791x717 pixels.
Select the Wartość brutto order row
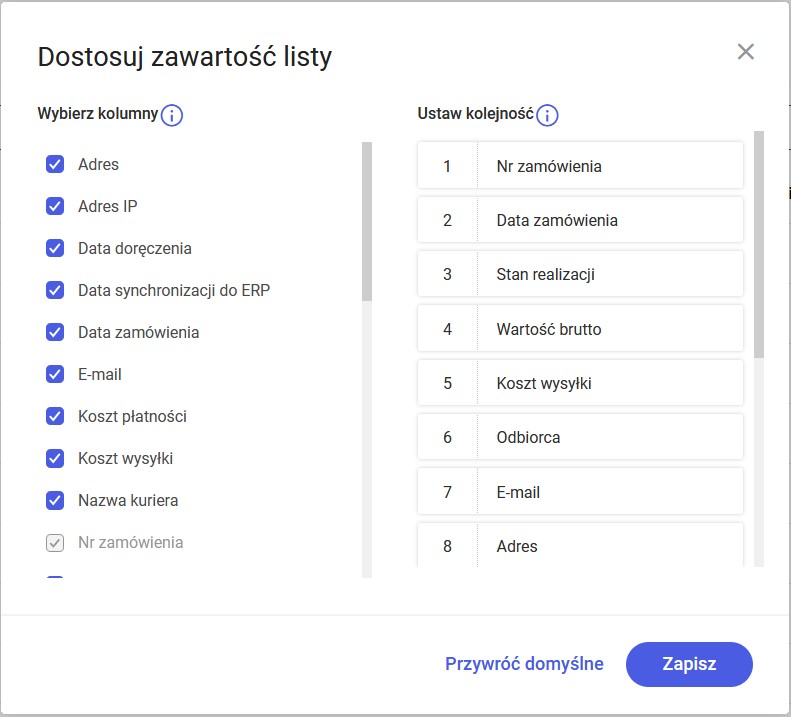click(x=580, y=328)
